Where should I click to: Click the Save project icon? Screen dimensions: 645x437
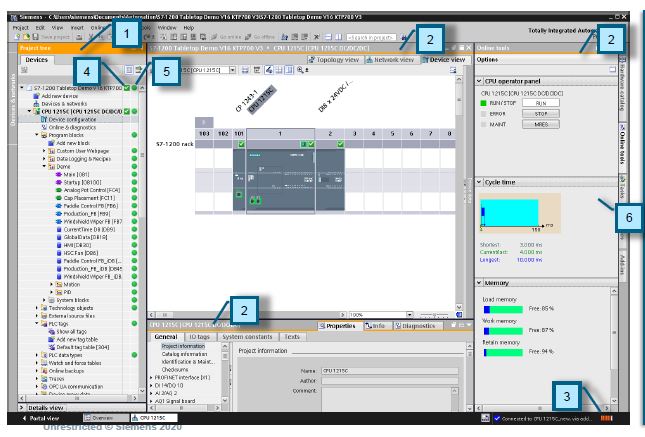coord(36,37)
